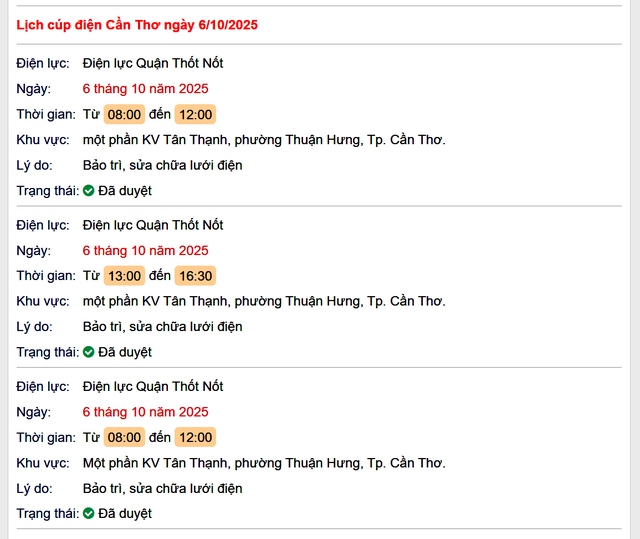640x539 pixels.
Task: Select the red date in the second entry
Action: pyautogui.click(x=145, y=250)
